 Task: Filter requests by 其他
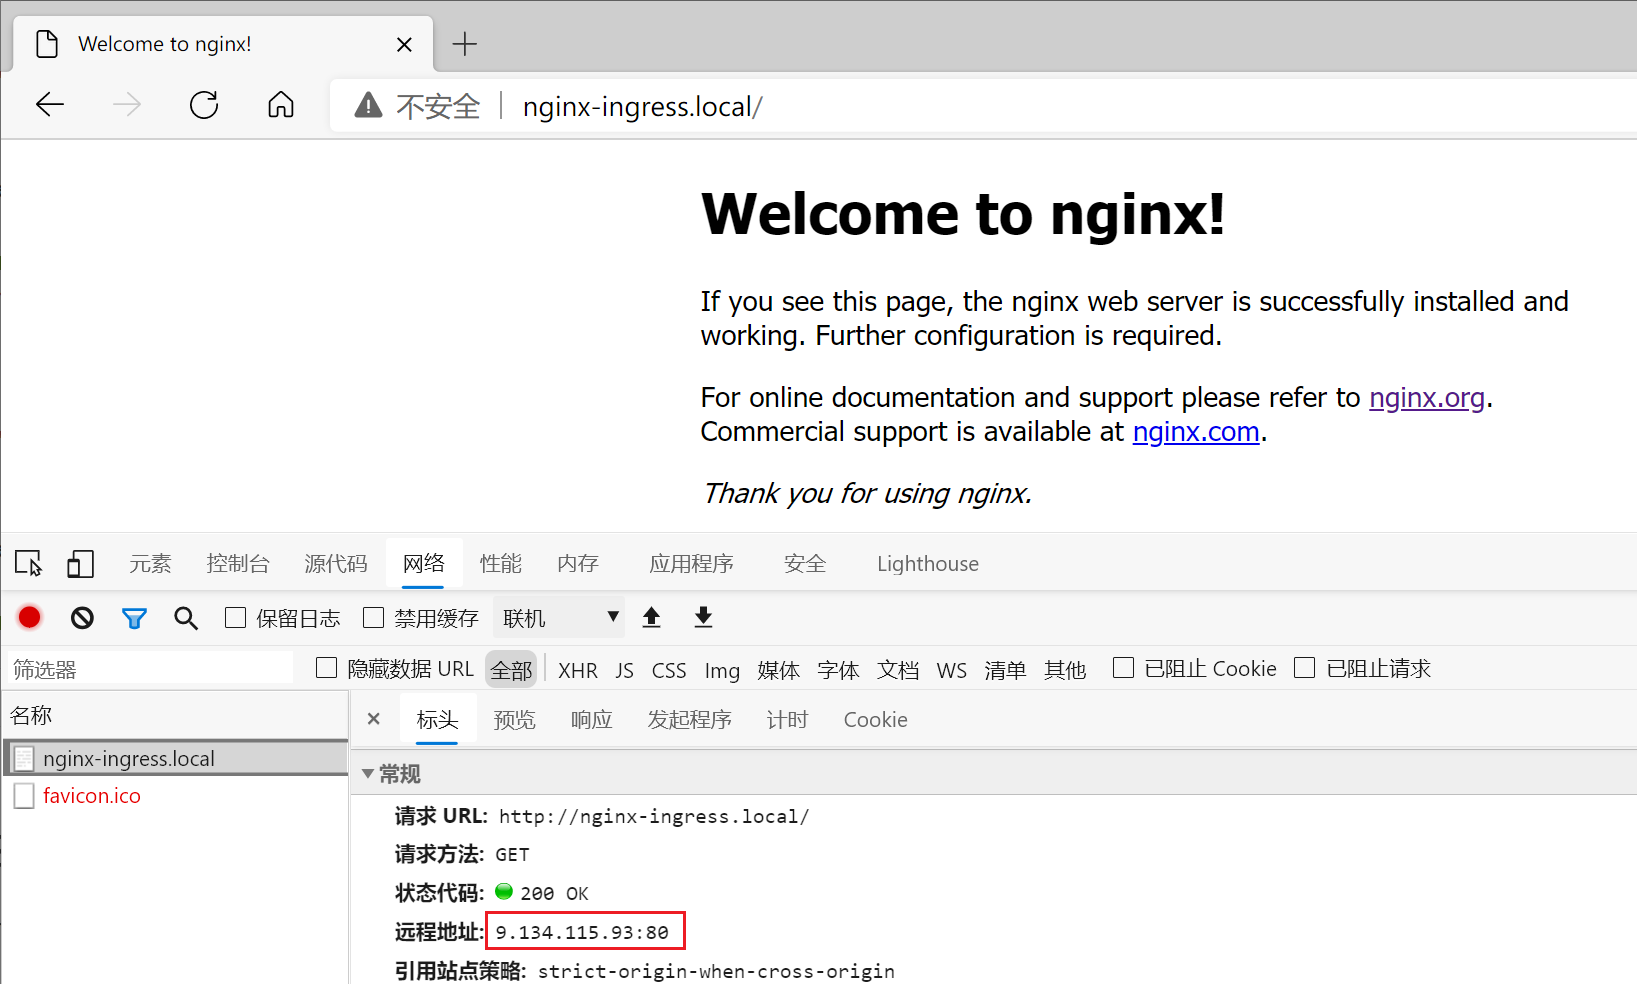point(1065,670)
